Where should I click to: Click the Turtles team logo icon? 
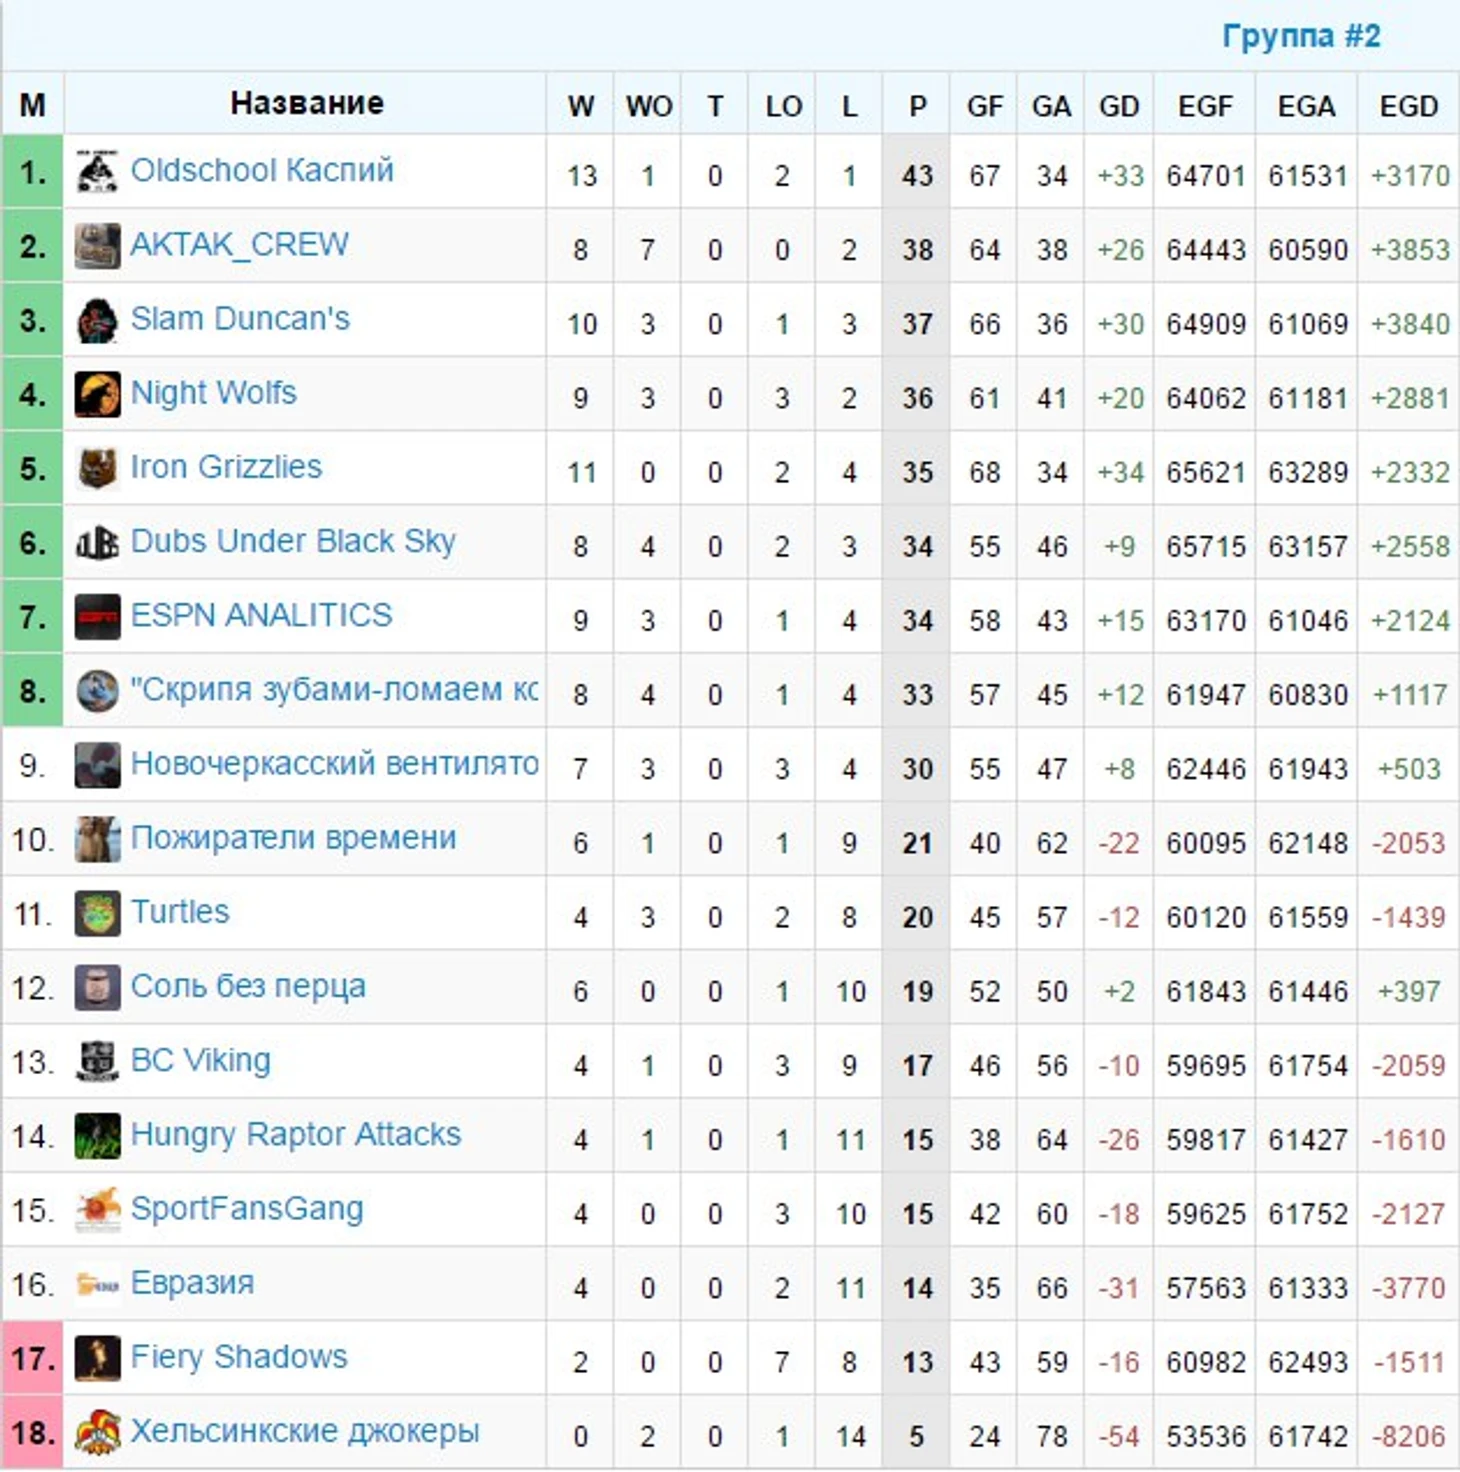[97, 913]
